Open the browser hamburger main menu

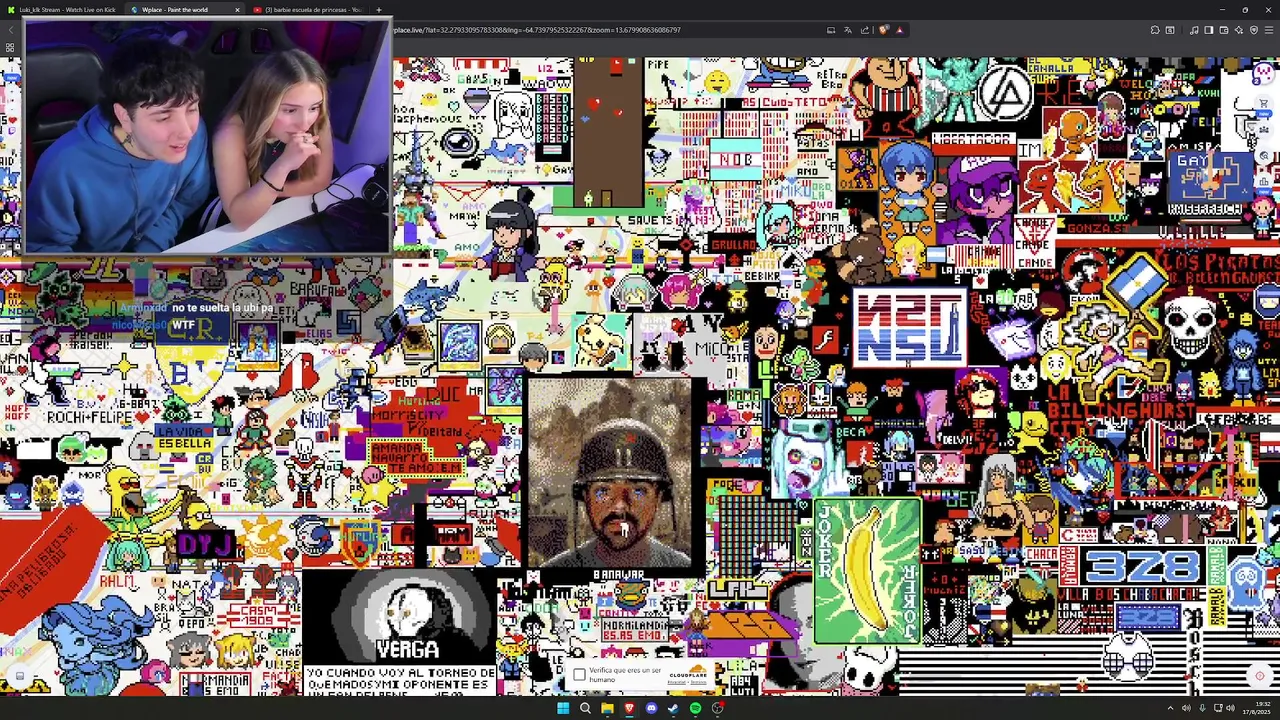click(x=1269, y=30)
